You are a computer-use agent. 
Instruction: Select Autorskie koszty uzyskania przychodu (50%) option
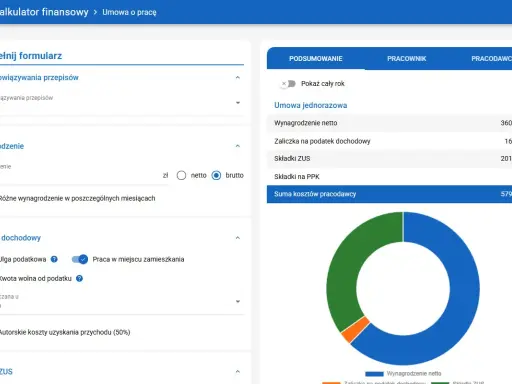click(x=65, y=332)
